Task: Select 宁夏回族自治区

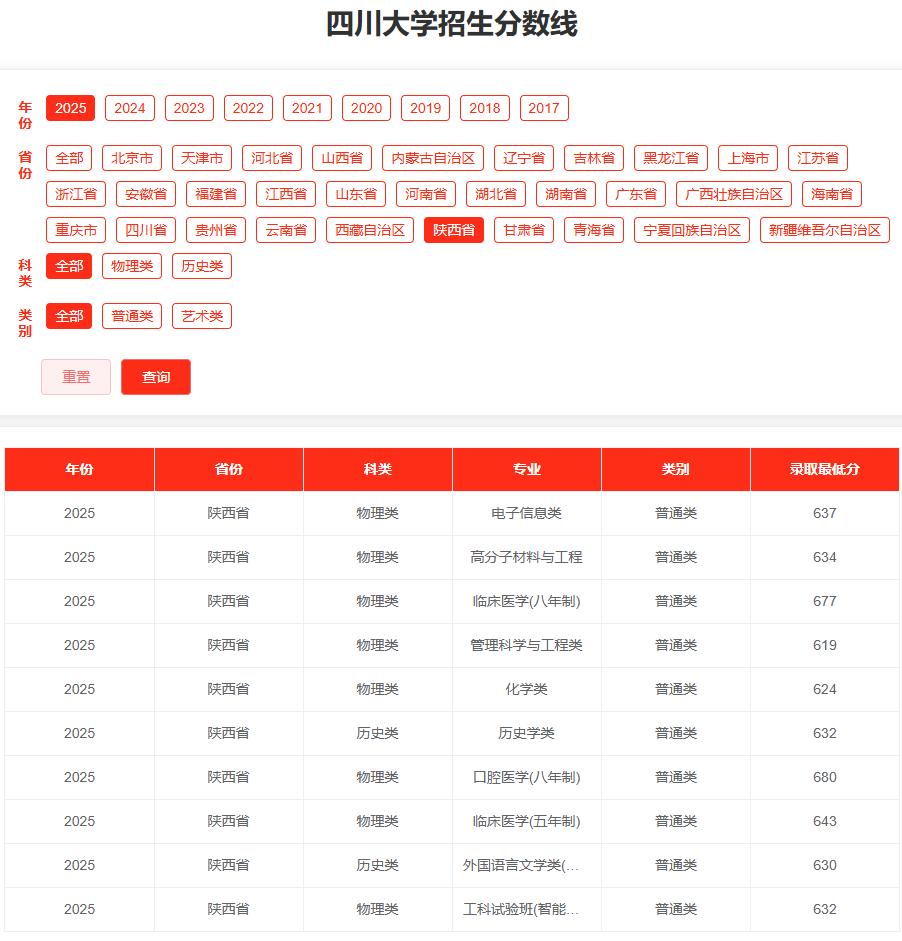Action: click(x=692, y=230)
